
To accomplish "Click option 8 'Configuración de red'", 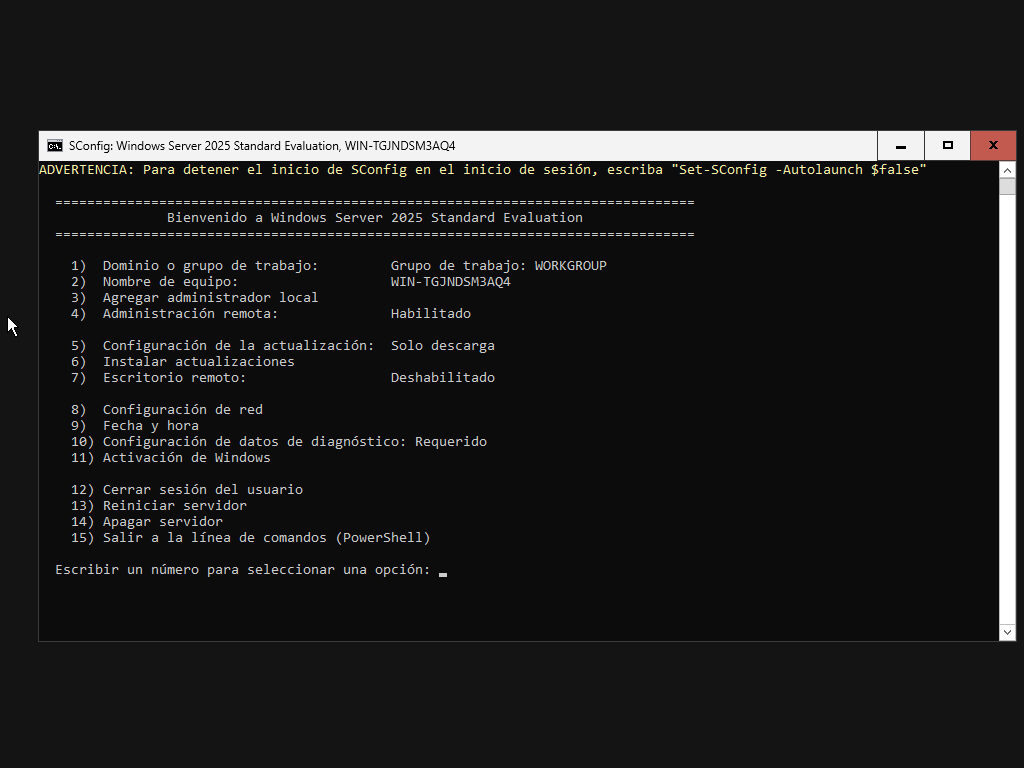I will (167, 409).
